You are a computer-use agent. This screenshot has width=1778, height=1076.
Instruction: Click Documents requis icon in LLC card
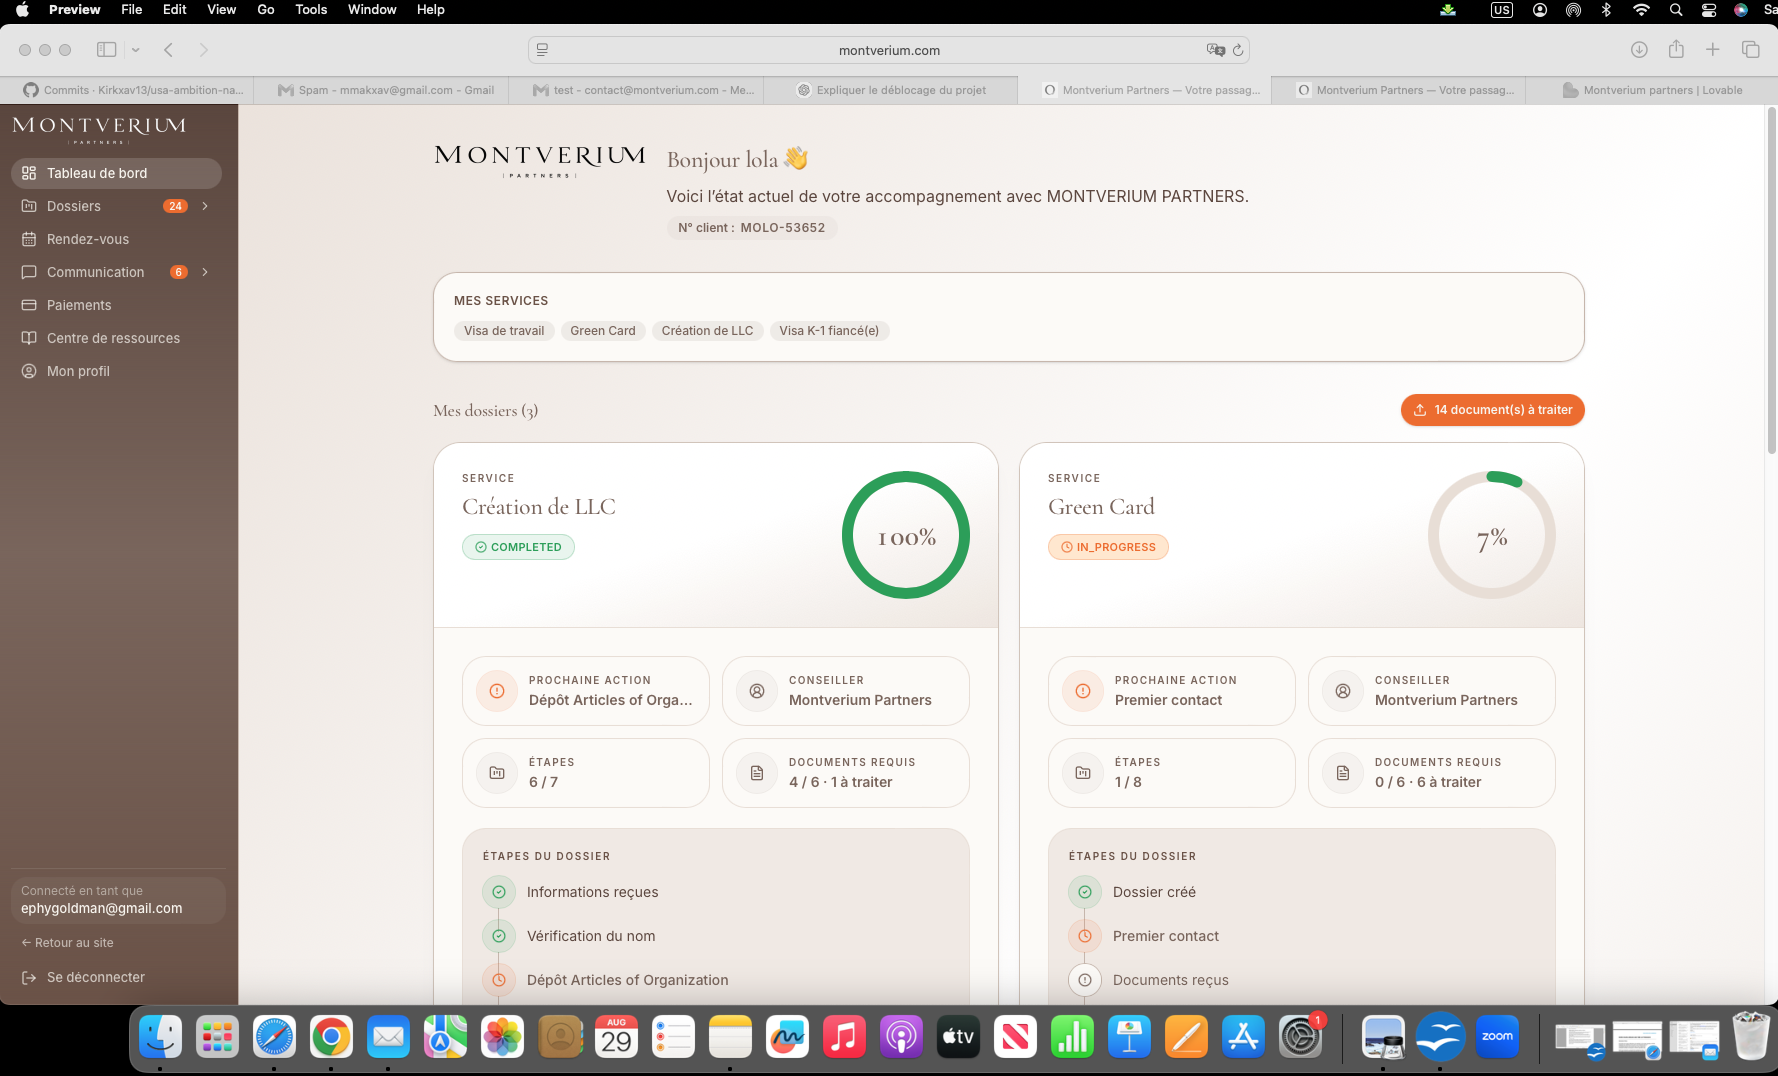pyautogui.click(x=757, y=773)
